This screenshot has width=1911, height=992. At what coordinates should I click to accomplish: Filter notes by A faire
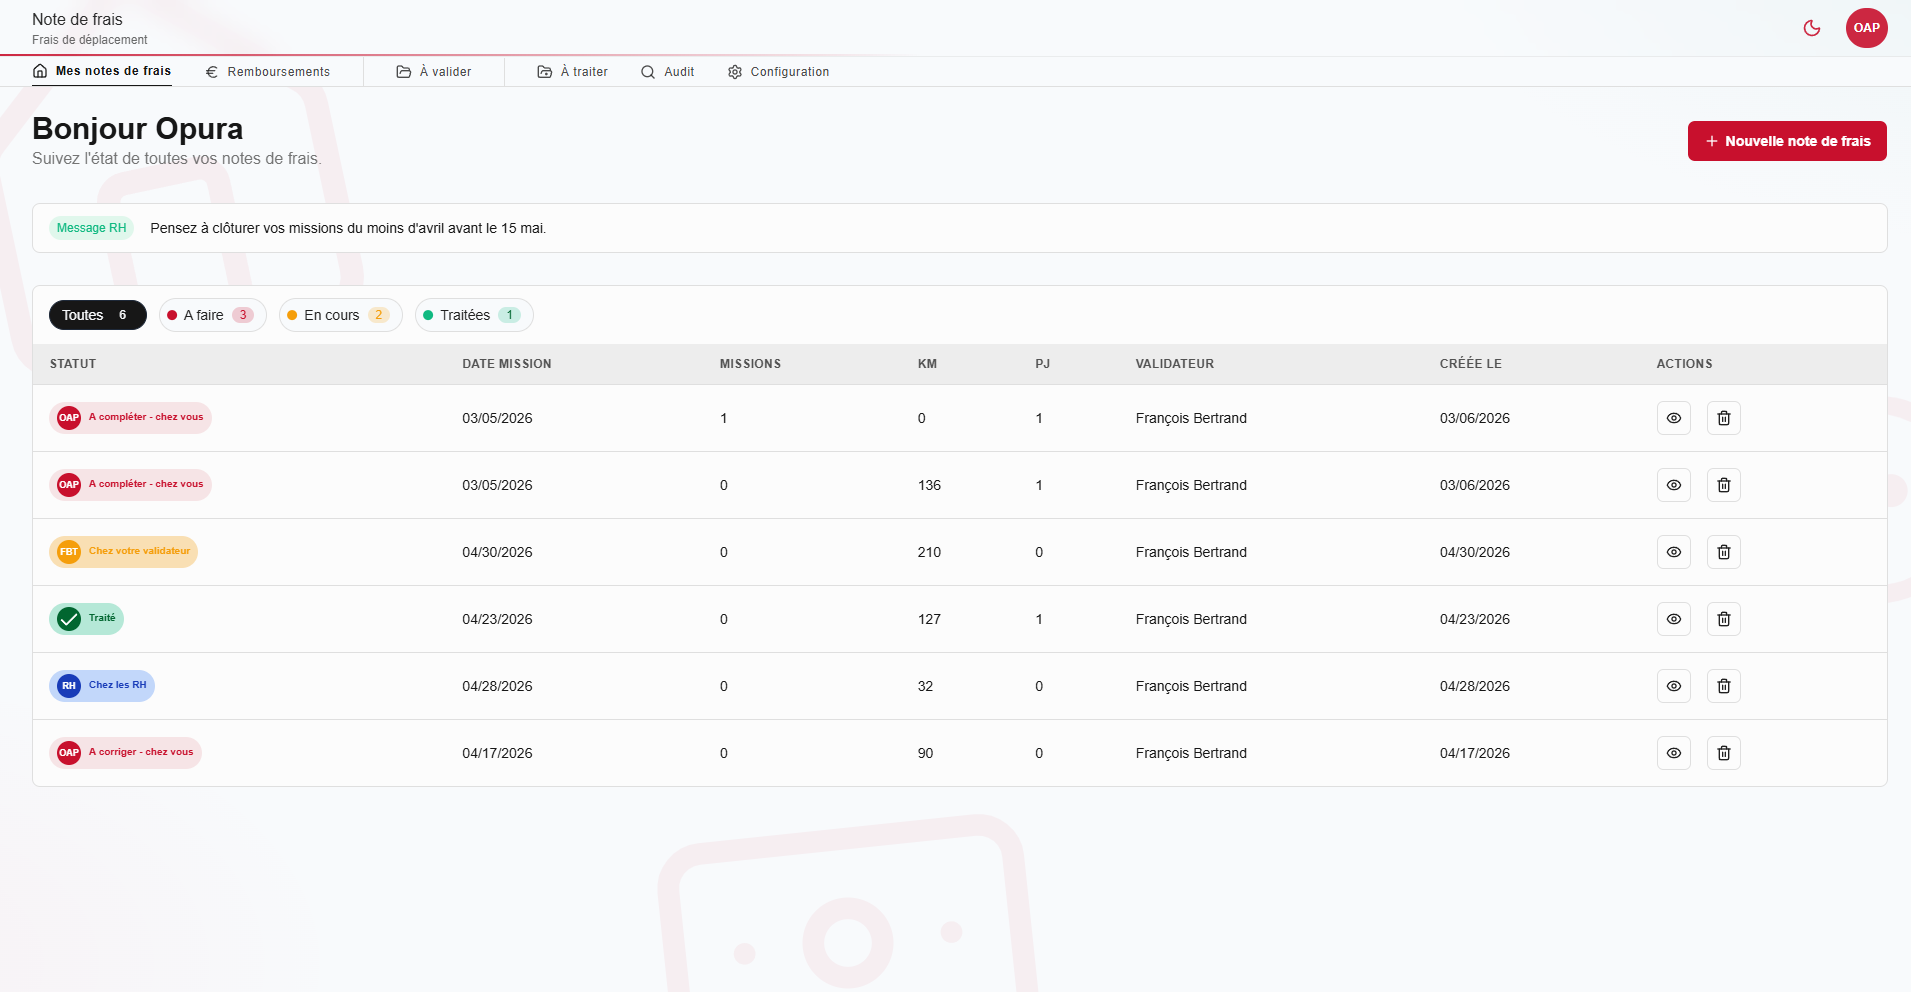pos(213,315)
